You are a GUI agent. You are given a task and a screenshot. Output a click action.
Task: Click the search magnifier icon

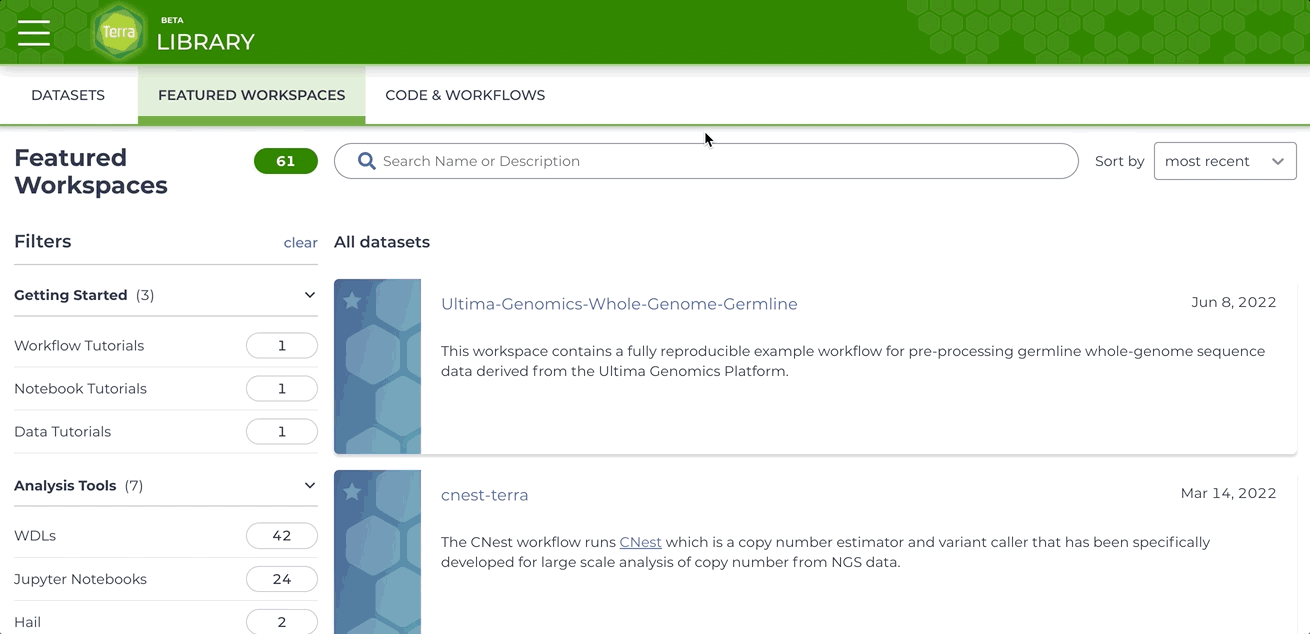coord(367,161)
